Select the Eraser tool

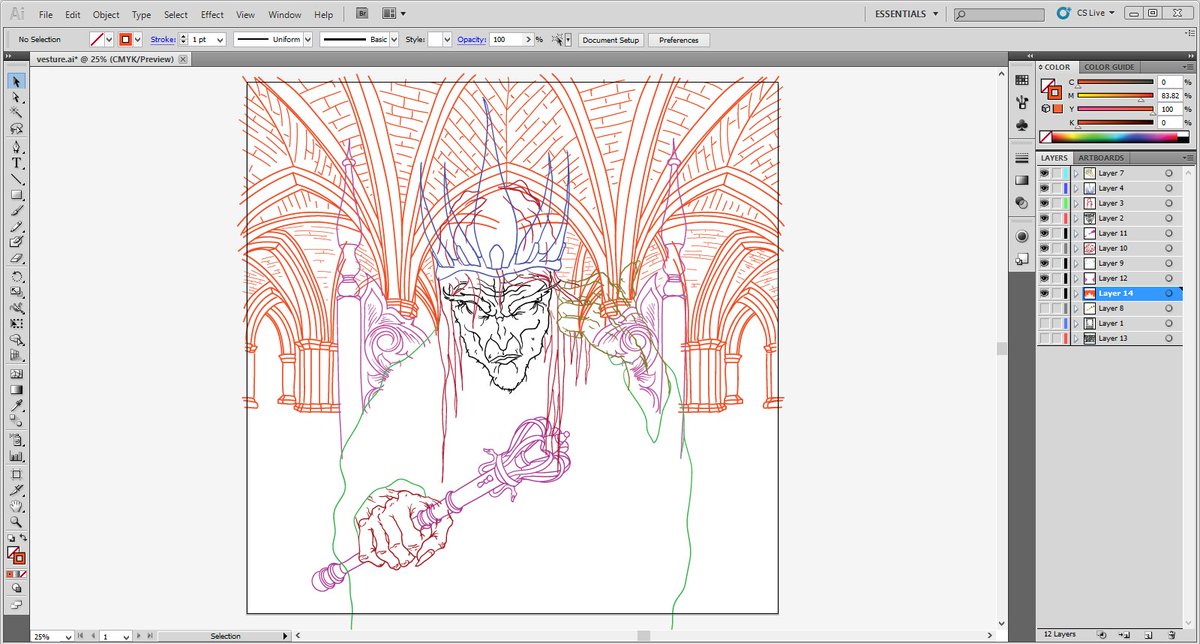(x=17, y=258)
